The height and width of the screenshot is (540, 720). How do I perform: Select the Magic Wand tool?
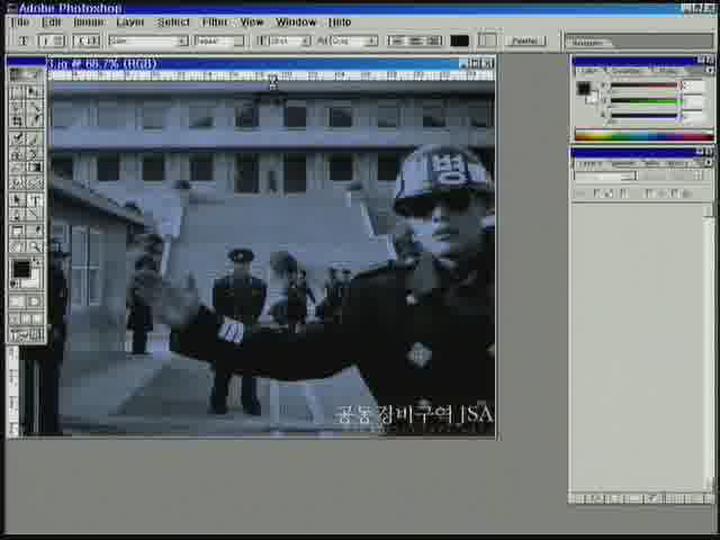[34, 107]
